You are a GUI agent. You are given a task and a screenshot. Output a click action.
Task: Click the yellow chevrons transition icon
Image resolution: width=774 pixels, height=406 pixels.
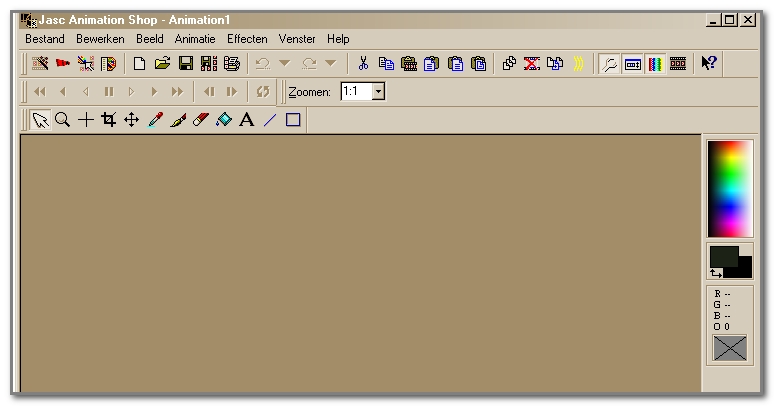[578, 63]
